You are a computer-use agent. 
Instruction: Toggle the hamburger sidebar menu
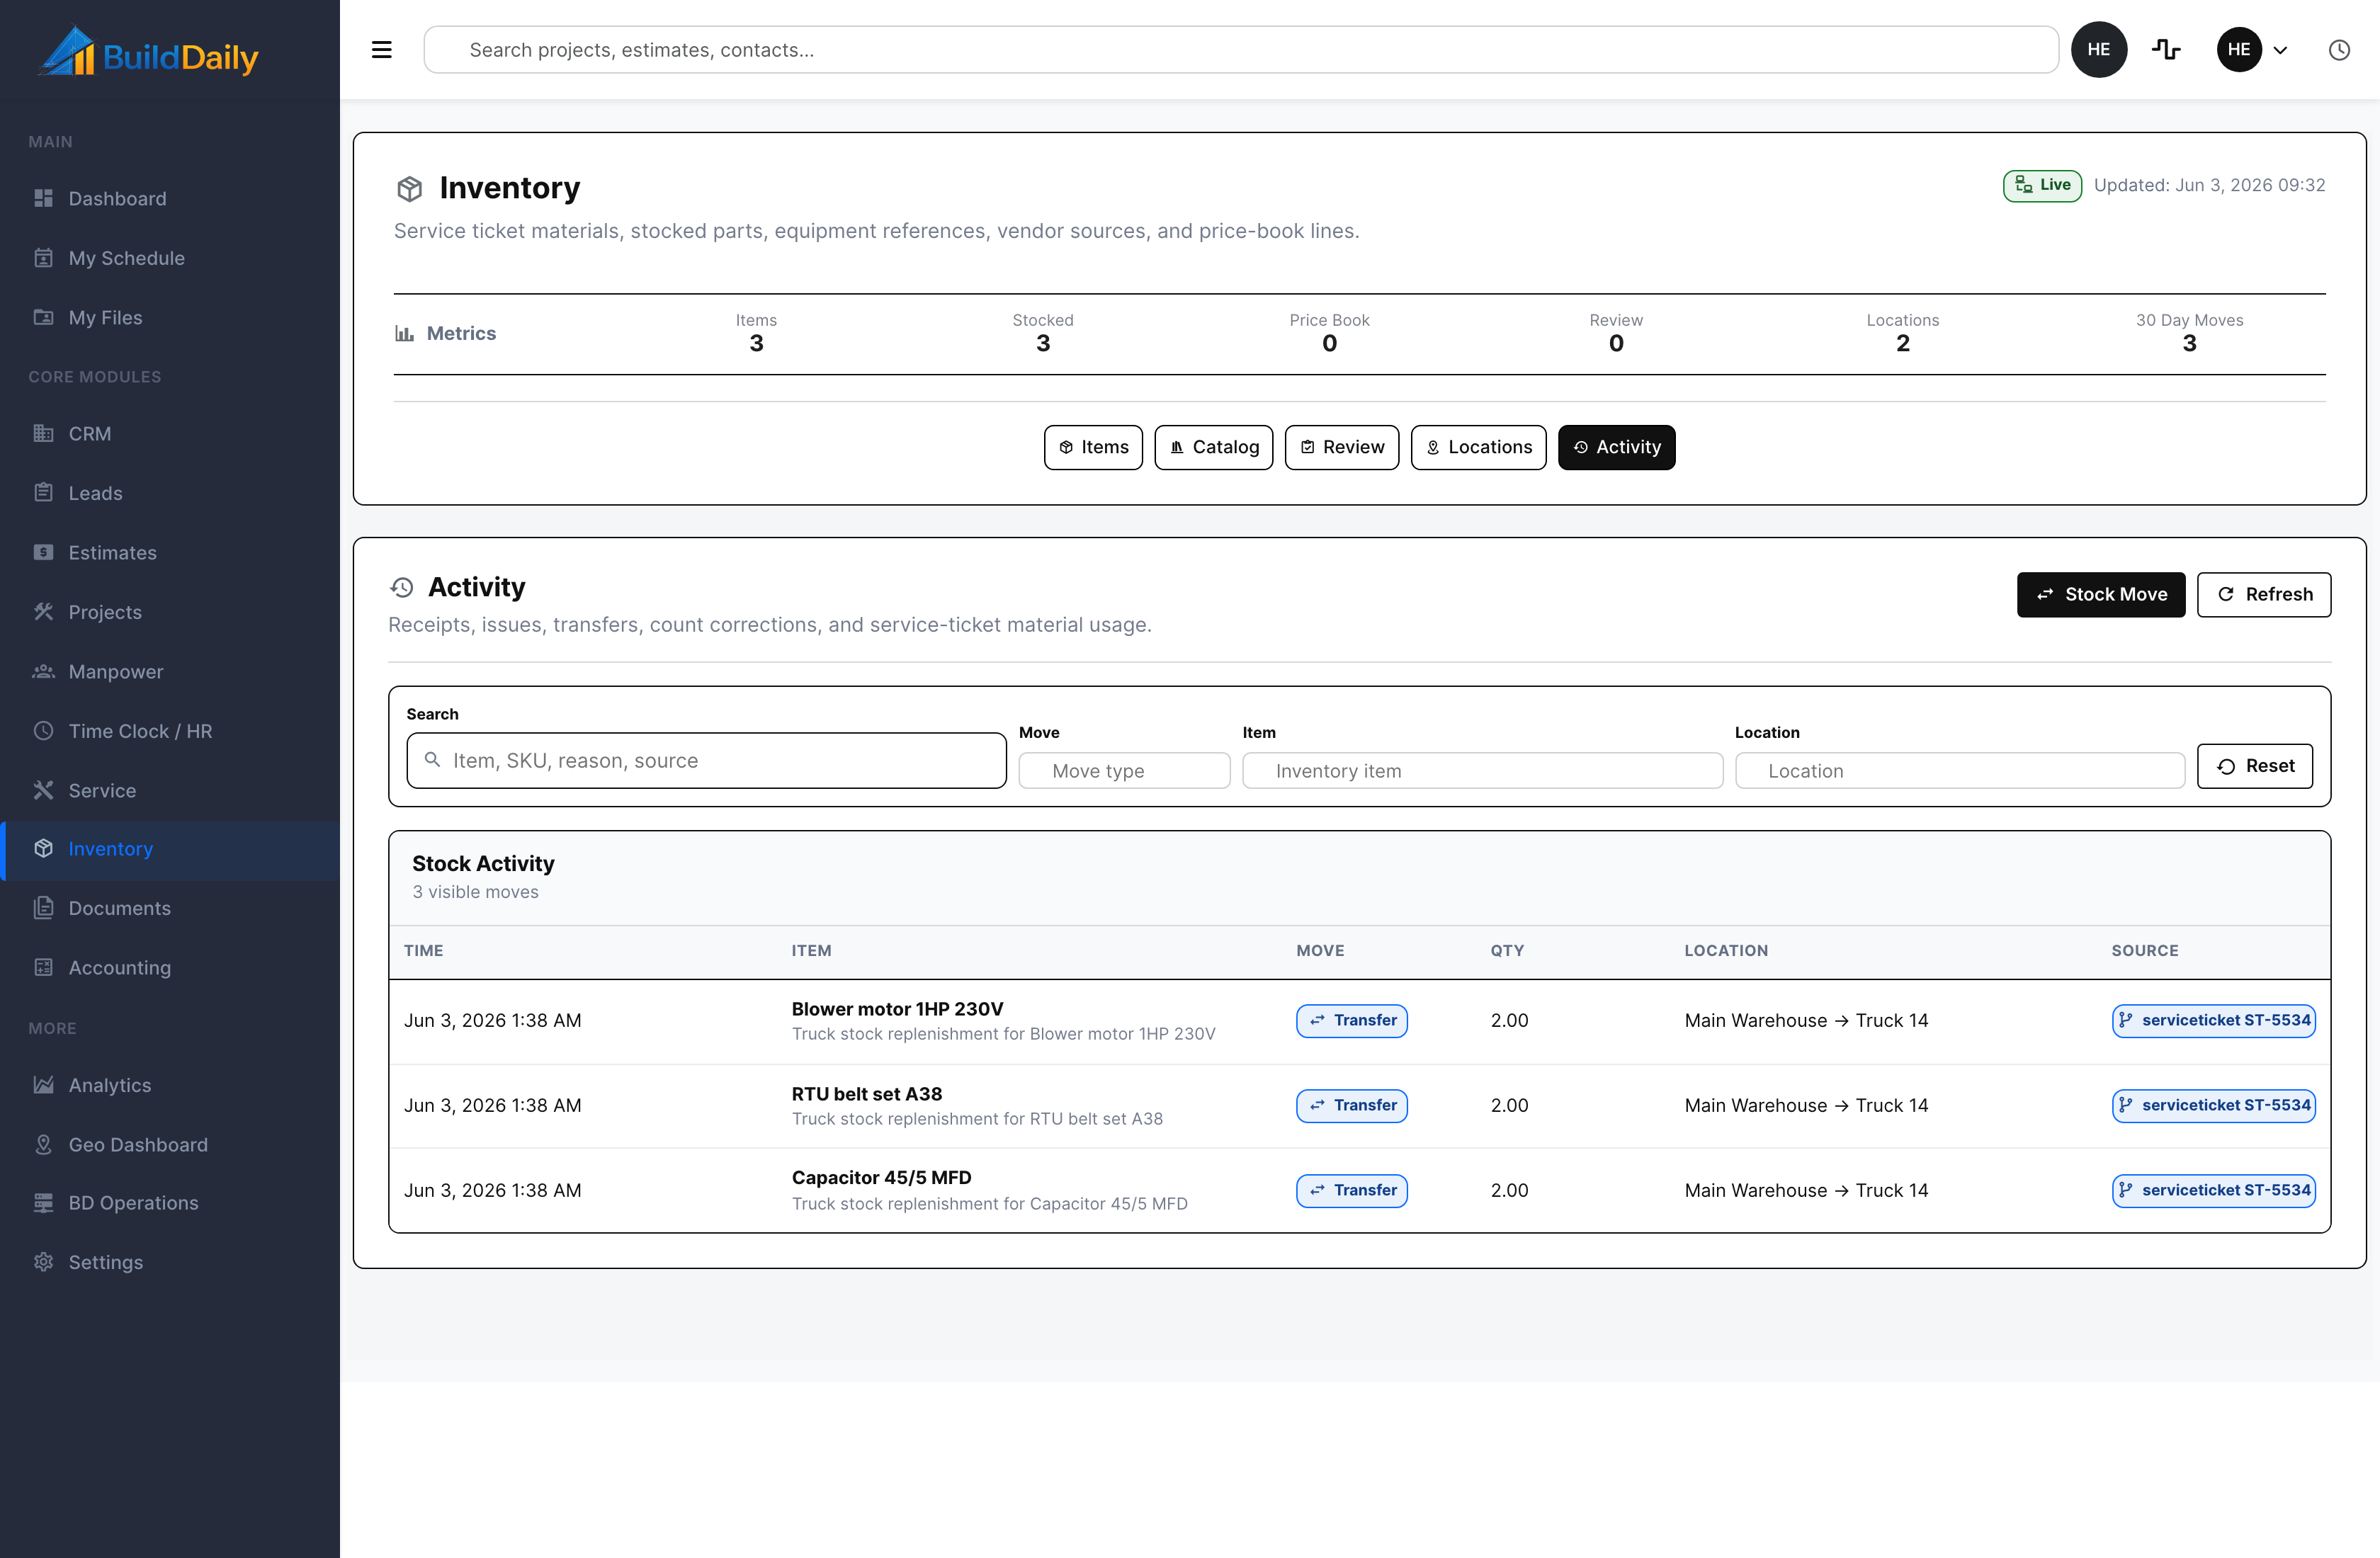click(381, 50)
